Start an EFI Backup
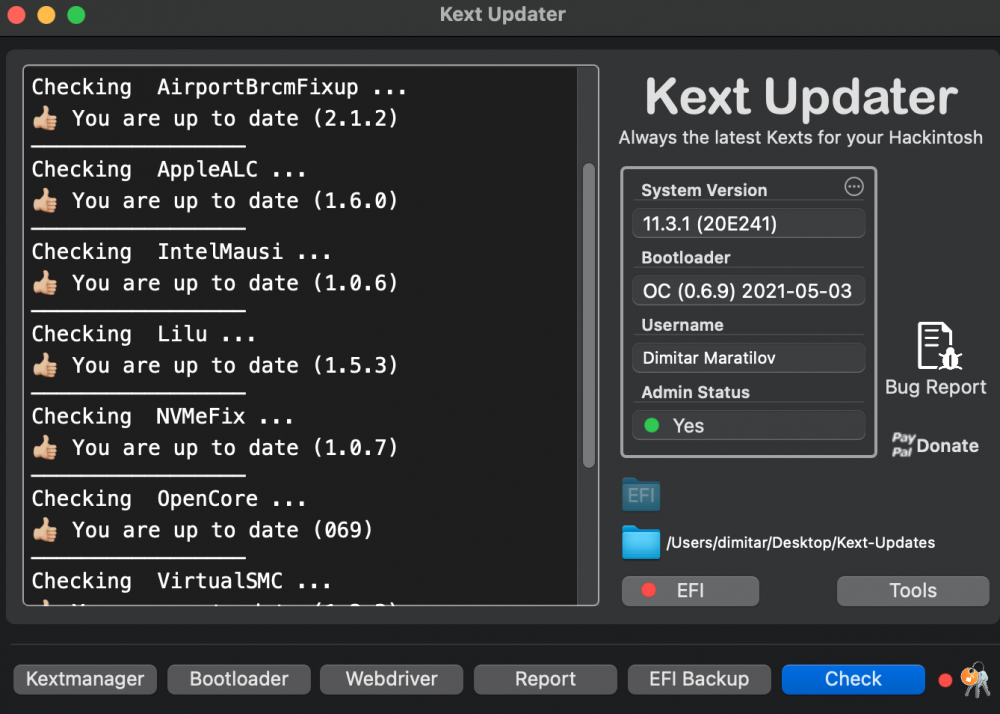The width and height of the screenshot is (1000, 714). click(x=699, y=679)
